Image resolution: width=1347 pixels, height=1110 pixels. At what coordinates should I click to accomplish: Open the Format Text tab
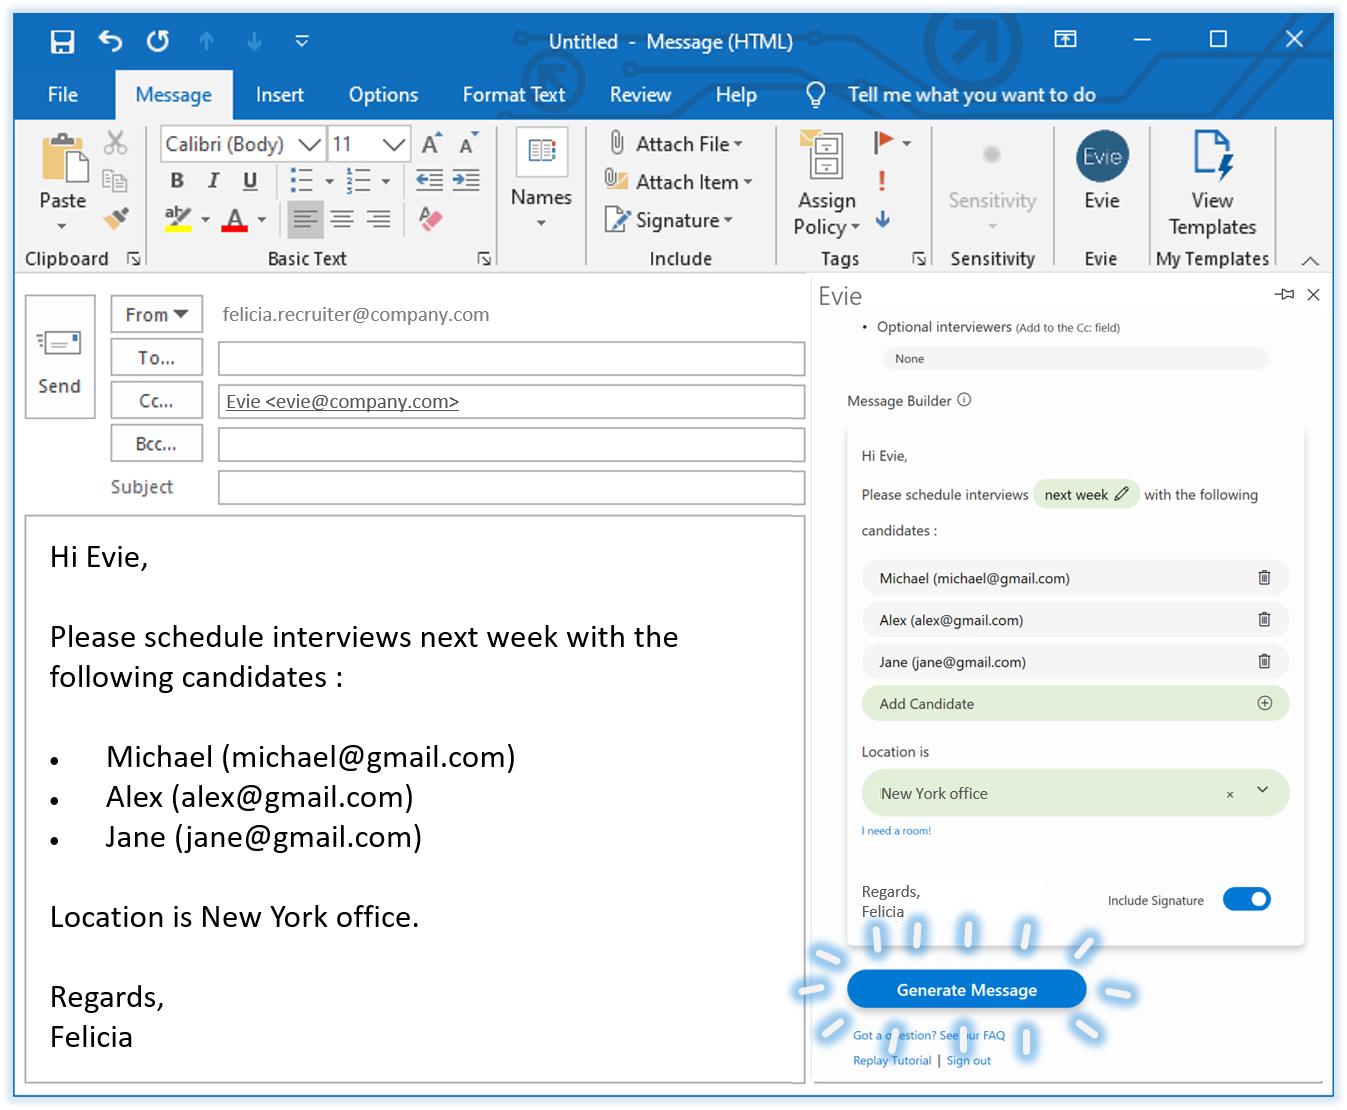[513, 94]
